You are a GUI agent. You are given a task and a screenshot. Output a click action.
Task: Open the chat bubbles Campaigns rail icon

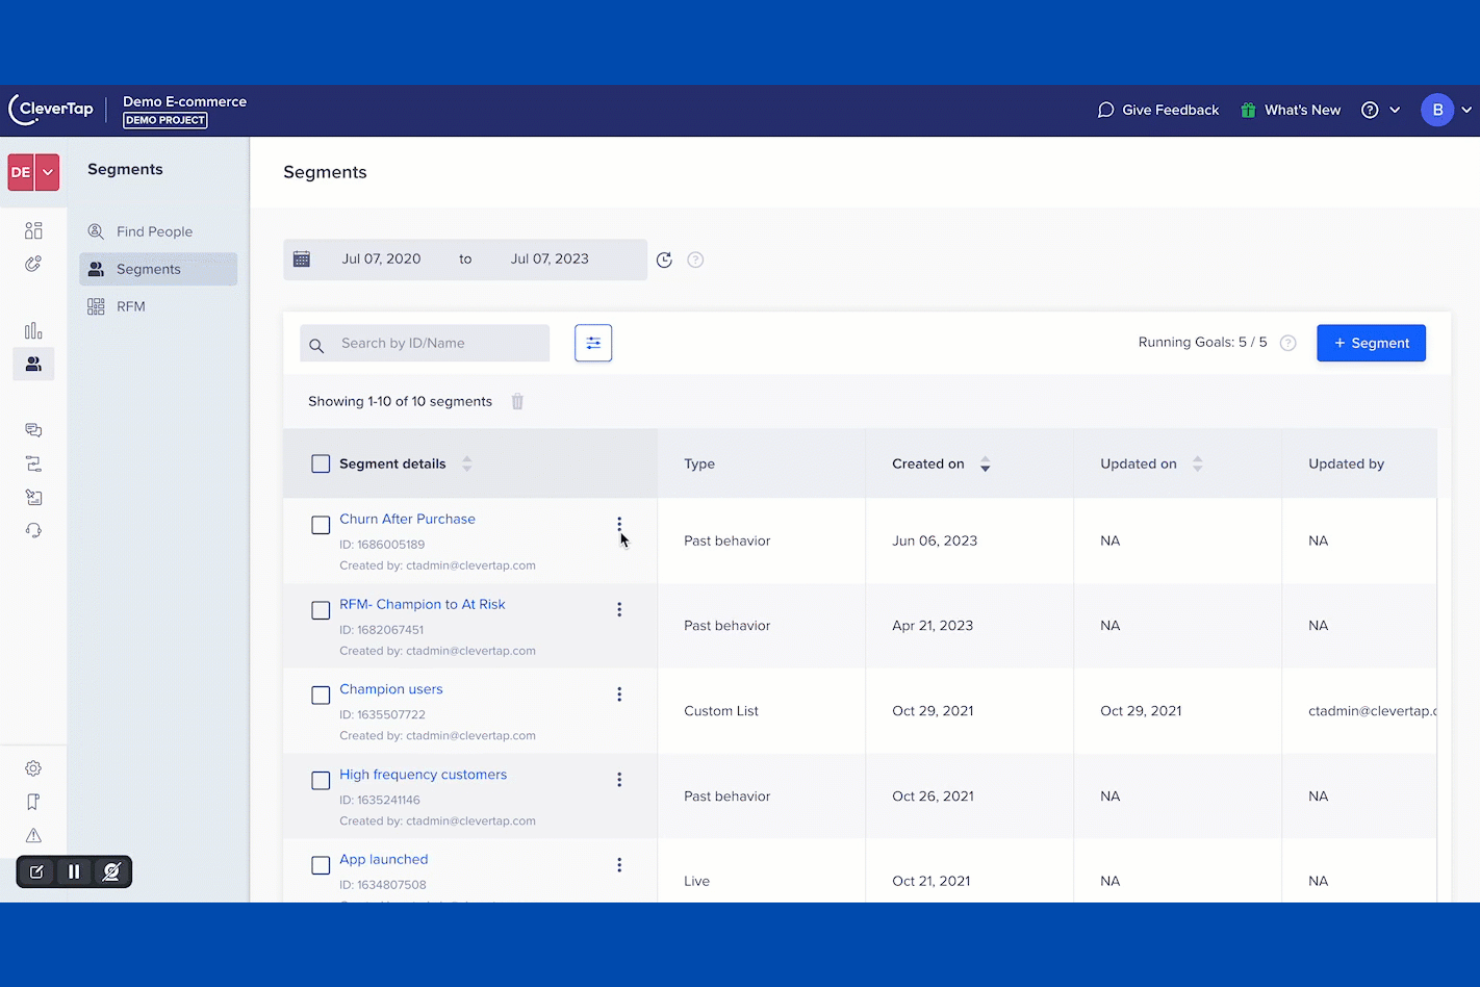(33, 430)
